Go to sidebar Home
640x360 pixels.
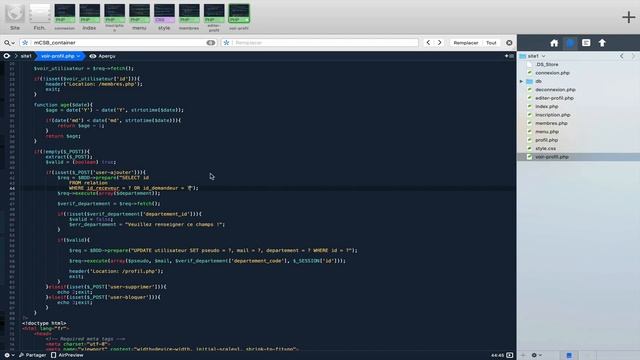554,43
